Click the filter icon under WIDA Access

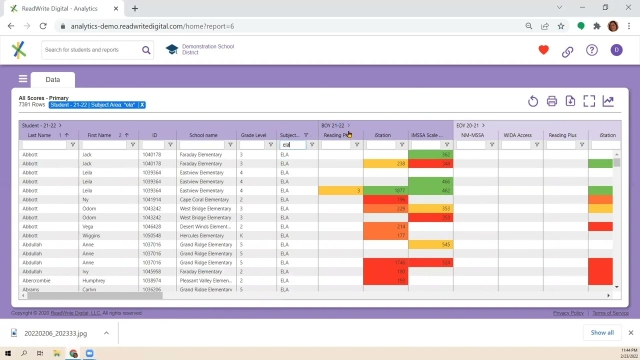click(537, 144)
